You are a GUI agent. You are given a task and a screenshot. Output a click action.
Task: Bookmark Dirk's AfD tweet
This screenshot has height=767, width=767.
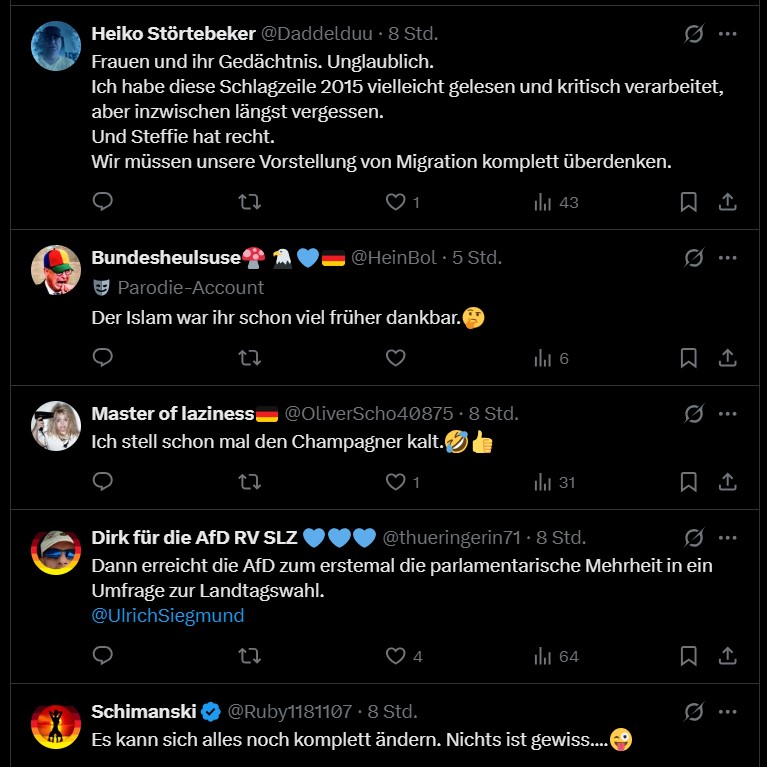(x=688, y=656)
